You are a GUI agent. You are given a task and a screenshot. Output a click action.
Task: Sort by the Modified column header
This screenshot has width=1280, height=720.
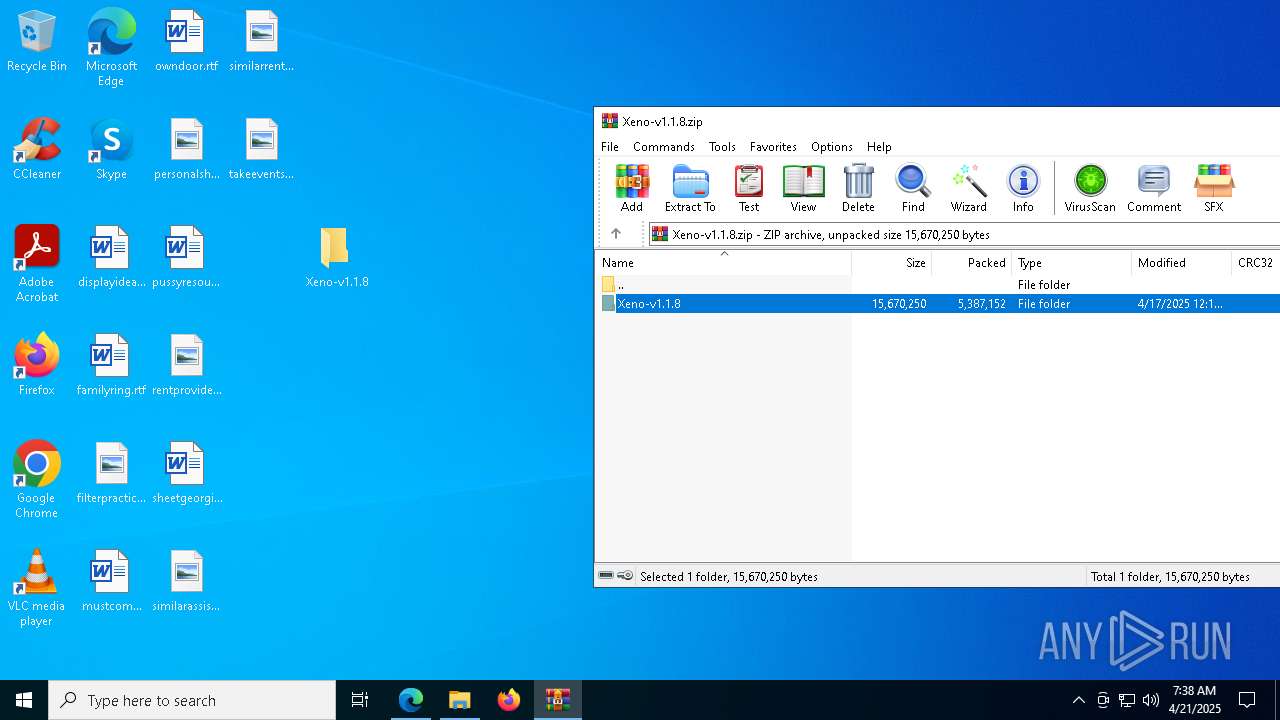point(1182,263)
